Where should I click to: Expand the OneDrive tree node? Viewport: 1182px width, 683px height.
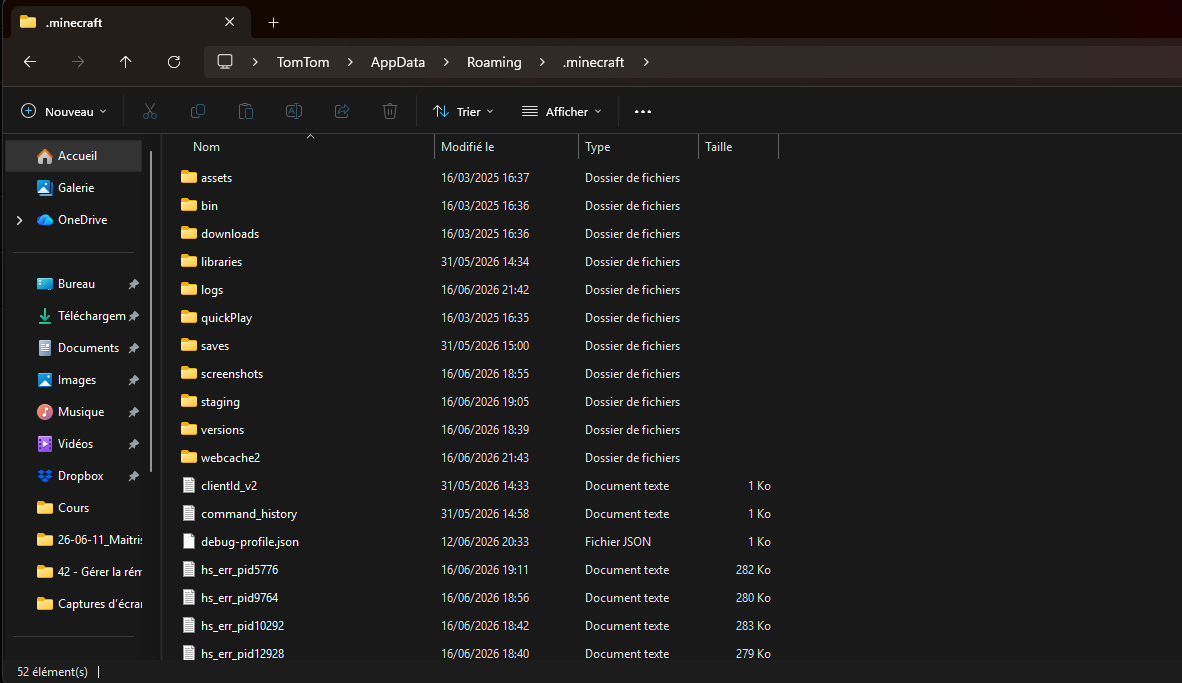[x=20, y=220]
